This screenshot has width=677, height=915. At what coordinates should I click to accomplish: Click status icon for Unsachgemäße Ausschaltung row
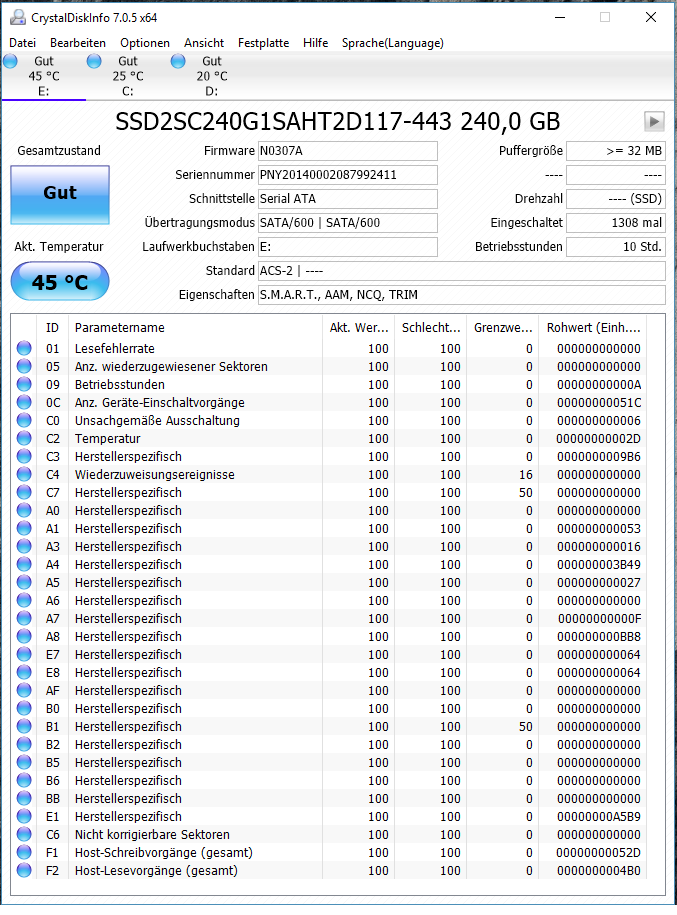pyautogui.click(x=24, y=420)
